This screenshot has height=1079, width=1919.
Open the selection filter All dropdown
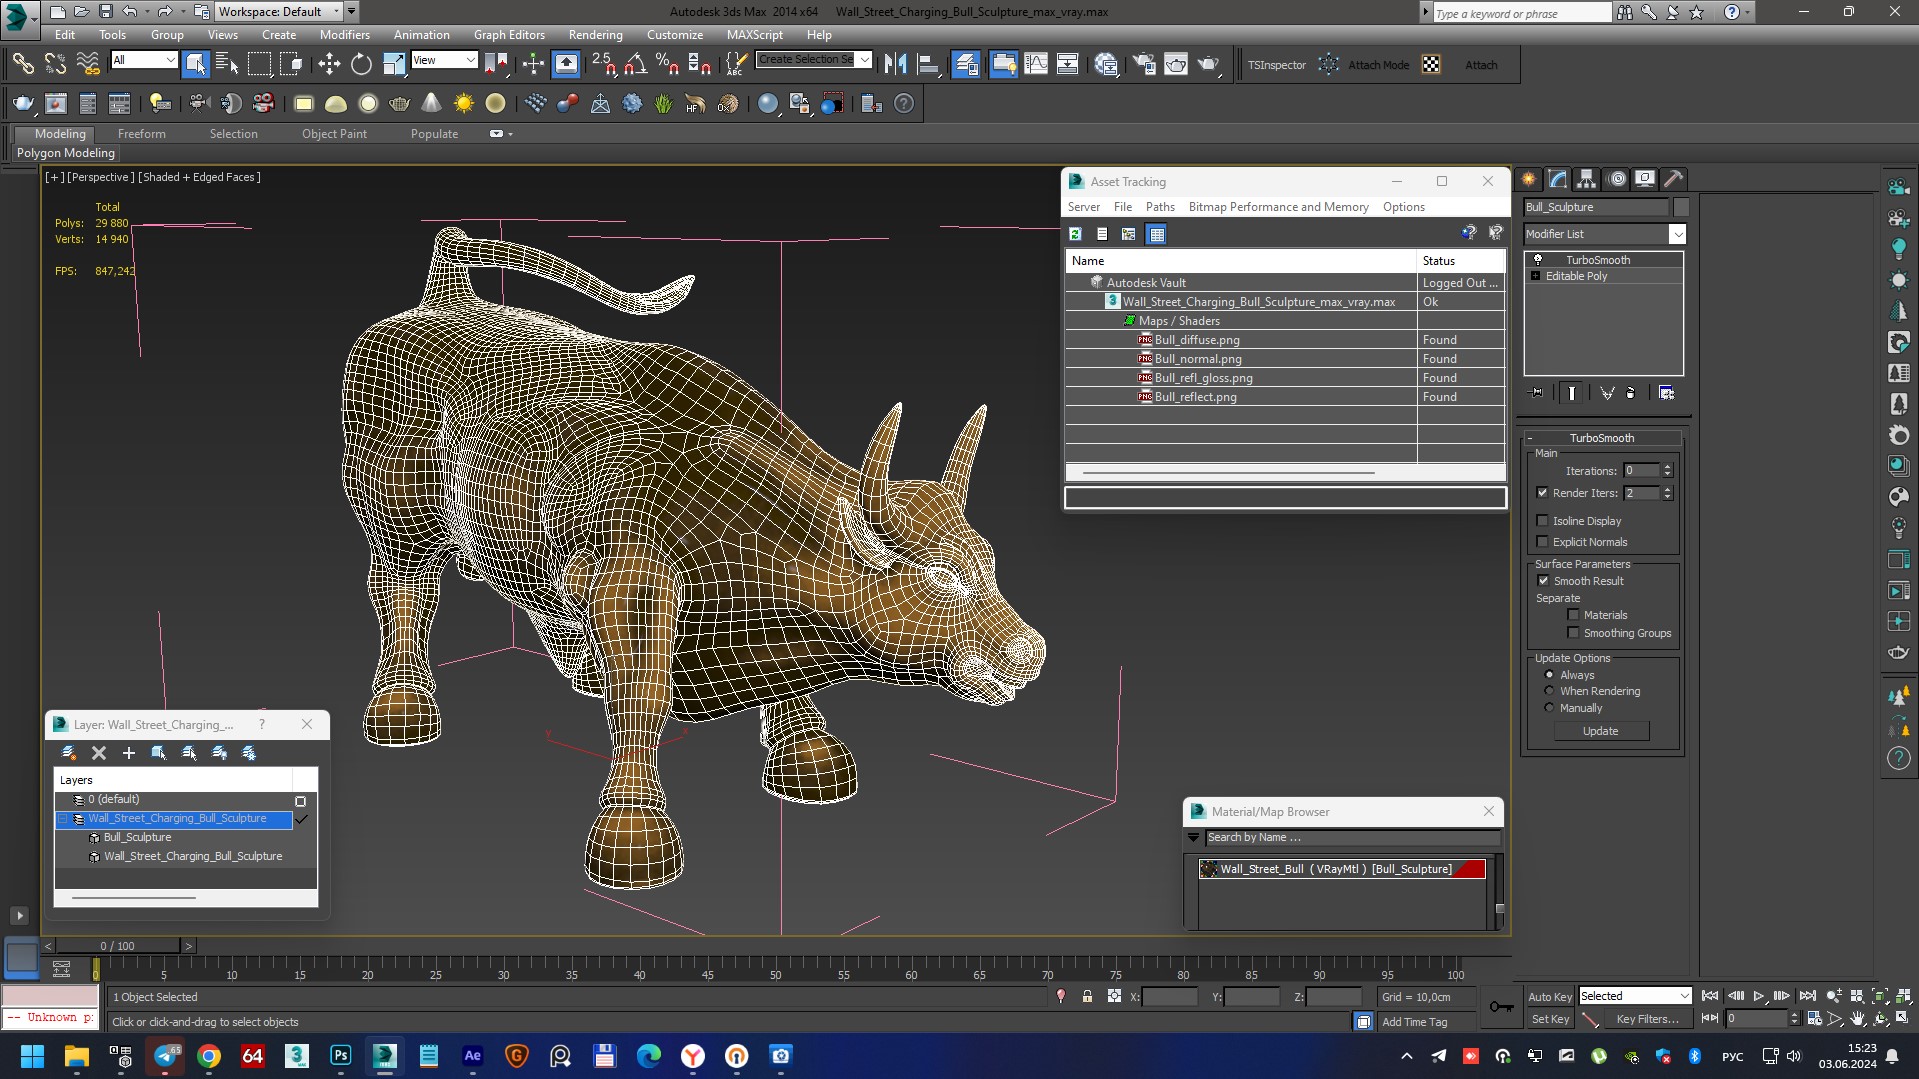click(144, 60)
